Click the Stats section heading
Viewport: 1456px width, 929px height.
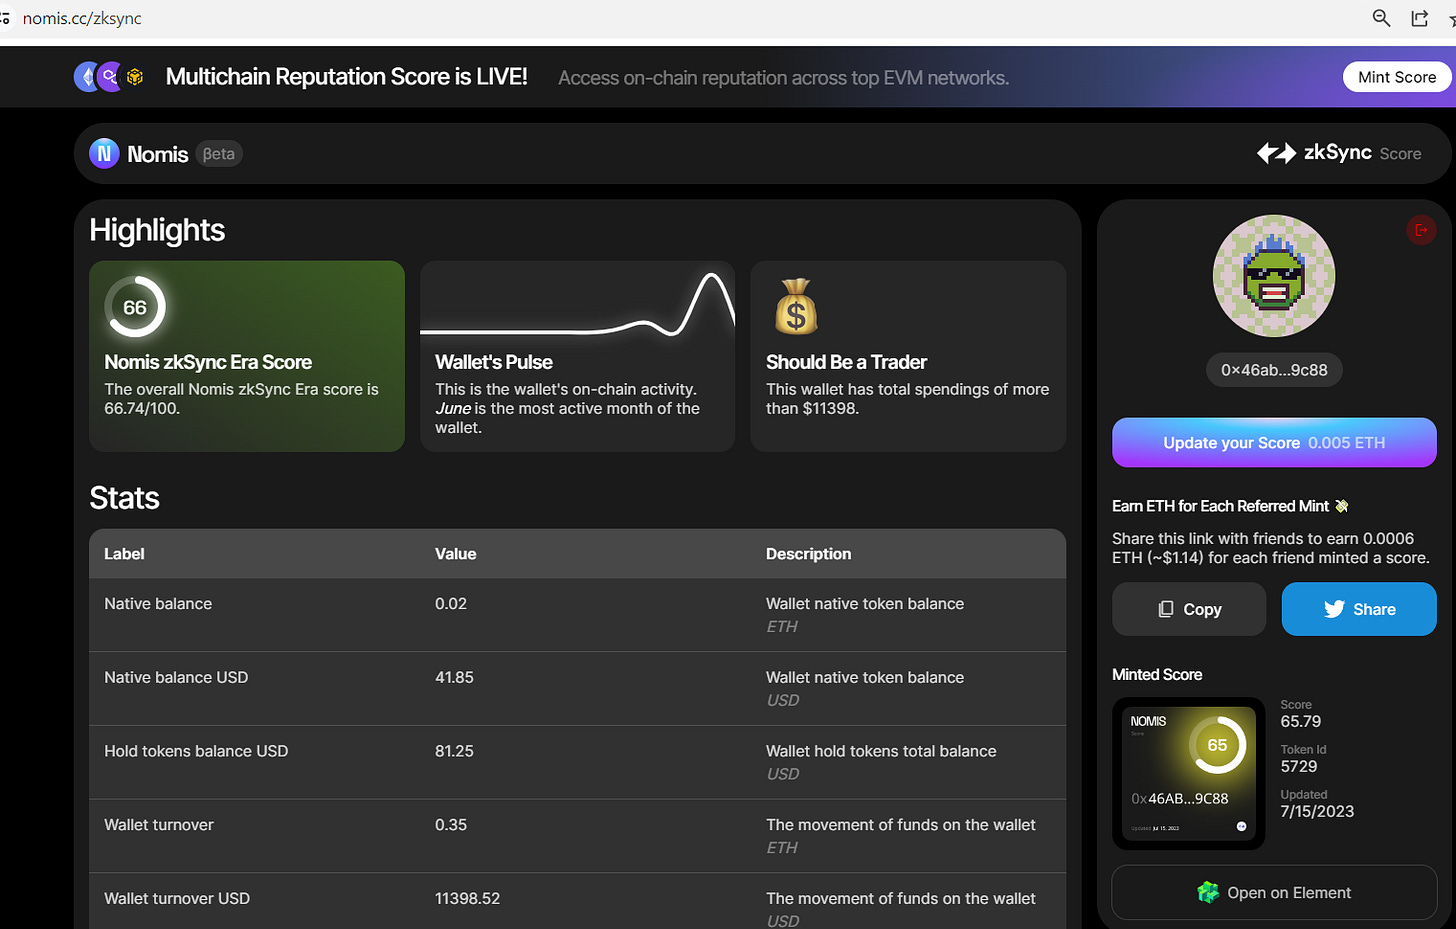[x=124, y=498]
